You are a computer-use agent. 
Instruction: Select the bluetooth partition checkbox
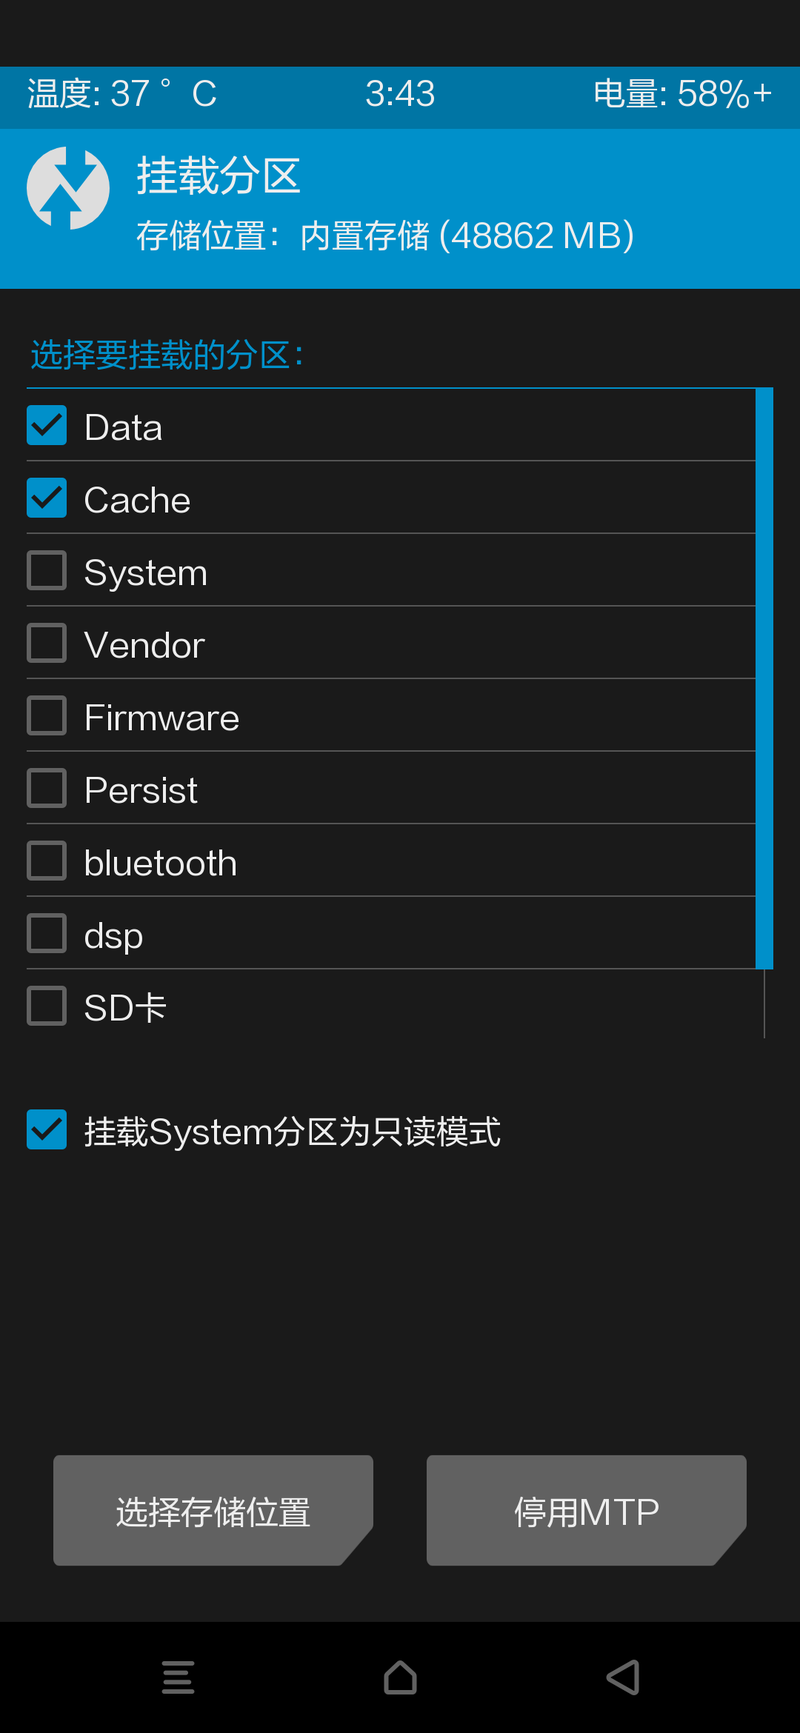click(x=47, y=861)
